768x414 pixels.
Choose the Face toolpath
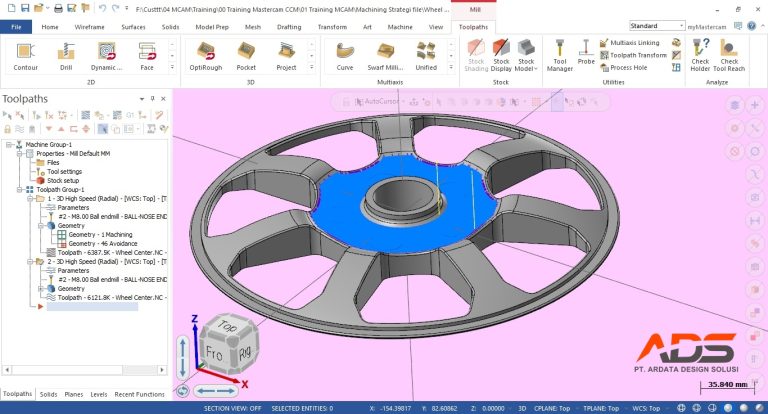147,56
